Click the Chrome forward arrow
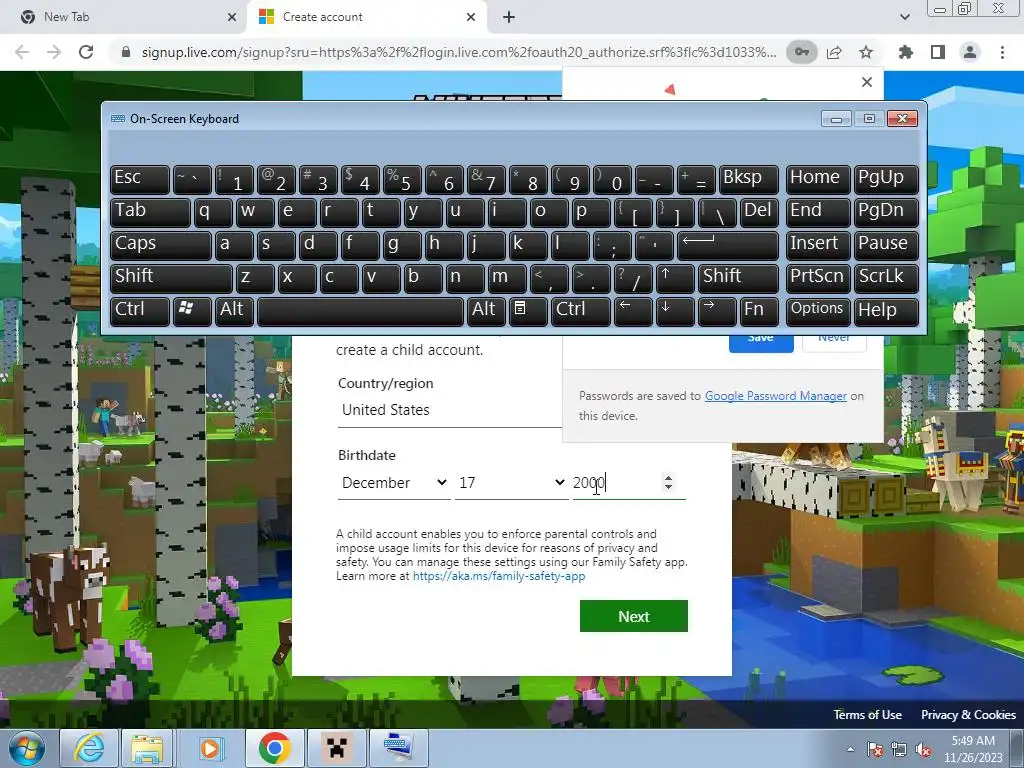Image resolution: width=1024 pixels, height=768 pixels. (x=54, y=52)
